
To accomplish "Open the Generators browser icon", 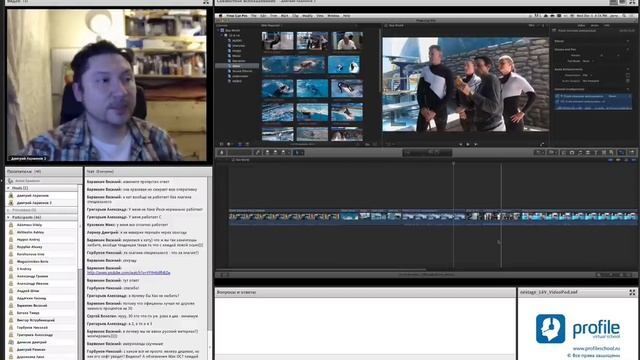I will pyautogui.click(x=604, y=152).
